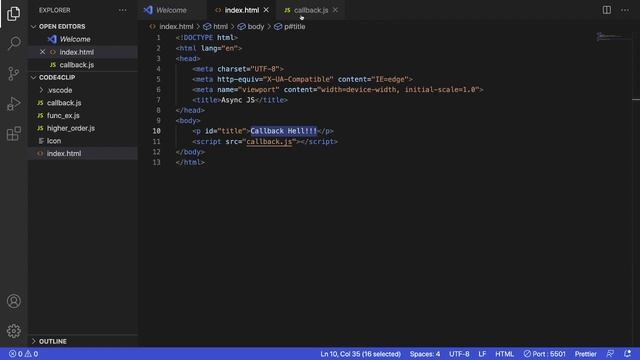640x360 pixels.
Task: Open the notifications bell in status bar
Action: pos(627,353)
